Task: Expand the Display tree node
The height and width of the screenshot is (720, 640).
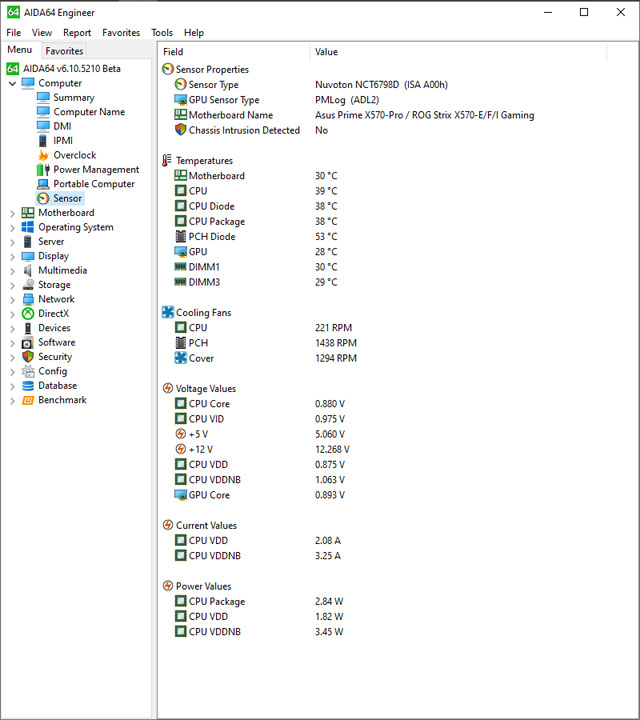Action: tap(12, 256)
